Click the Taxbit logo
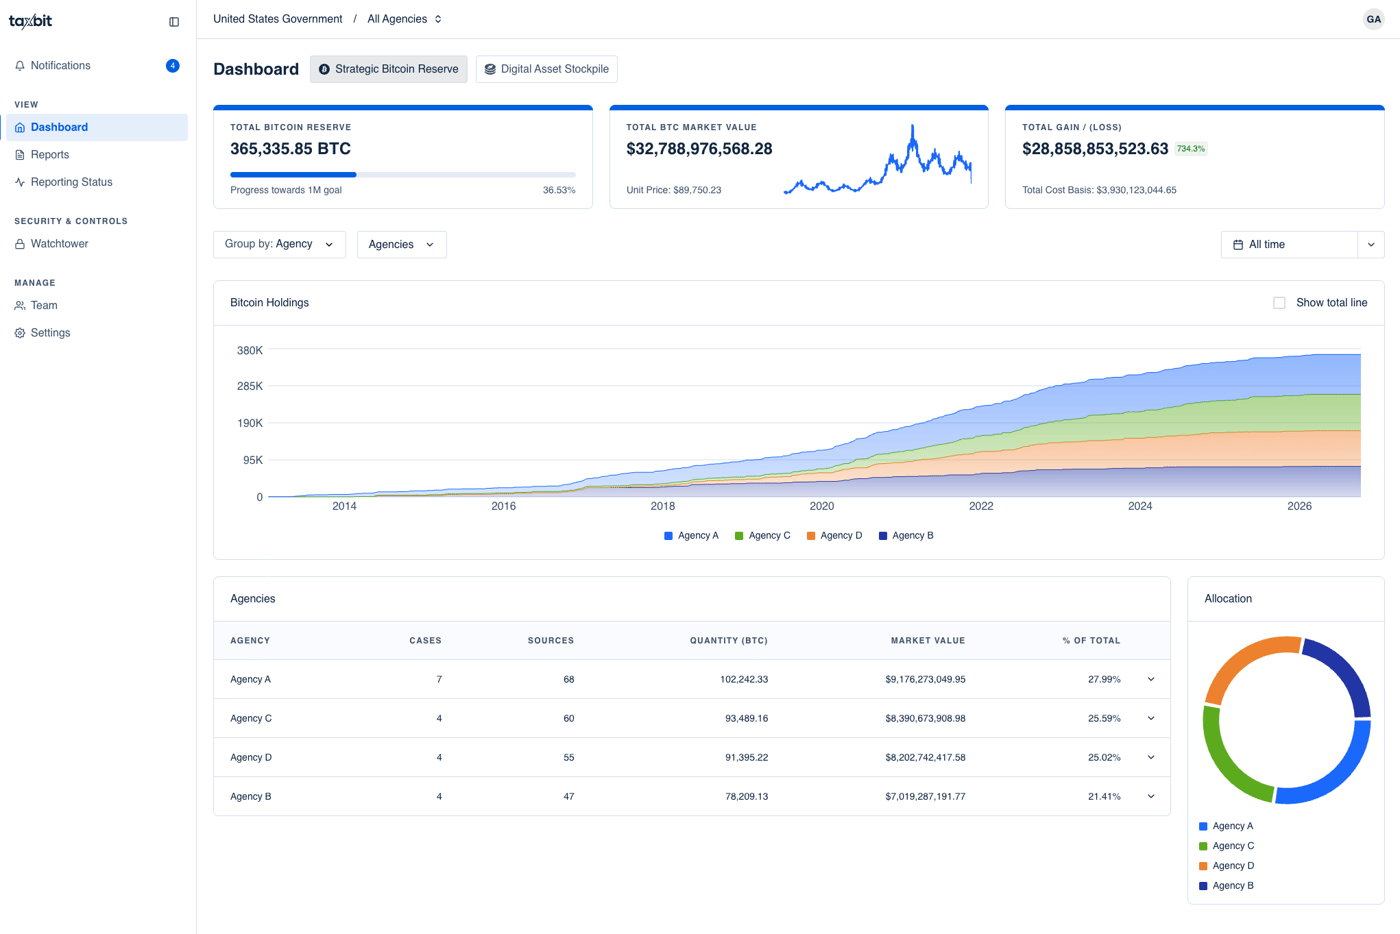Viewport: 1400px width, 934px height. 30,21
